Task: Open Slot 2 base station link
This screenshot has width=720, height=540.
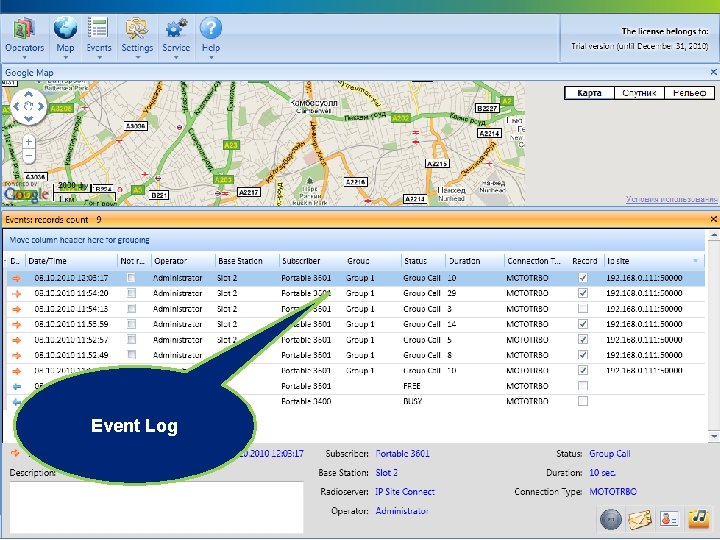Action: pos(387,472)
